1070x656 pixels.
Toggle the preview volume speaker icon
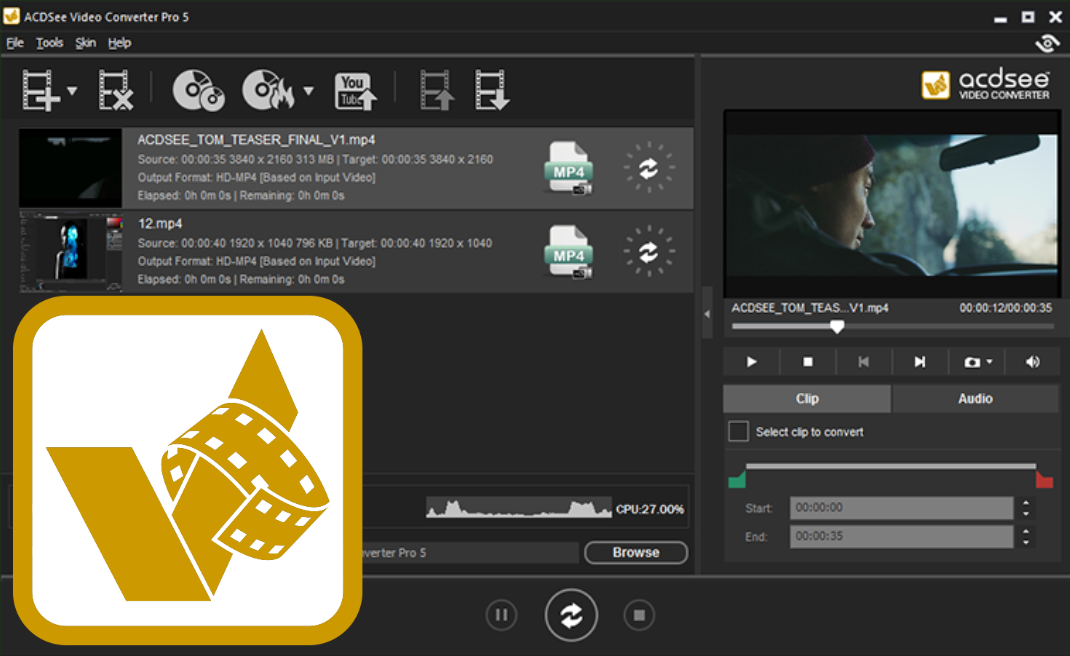(1032, 362)
